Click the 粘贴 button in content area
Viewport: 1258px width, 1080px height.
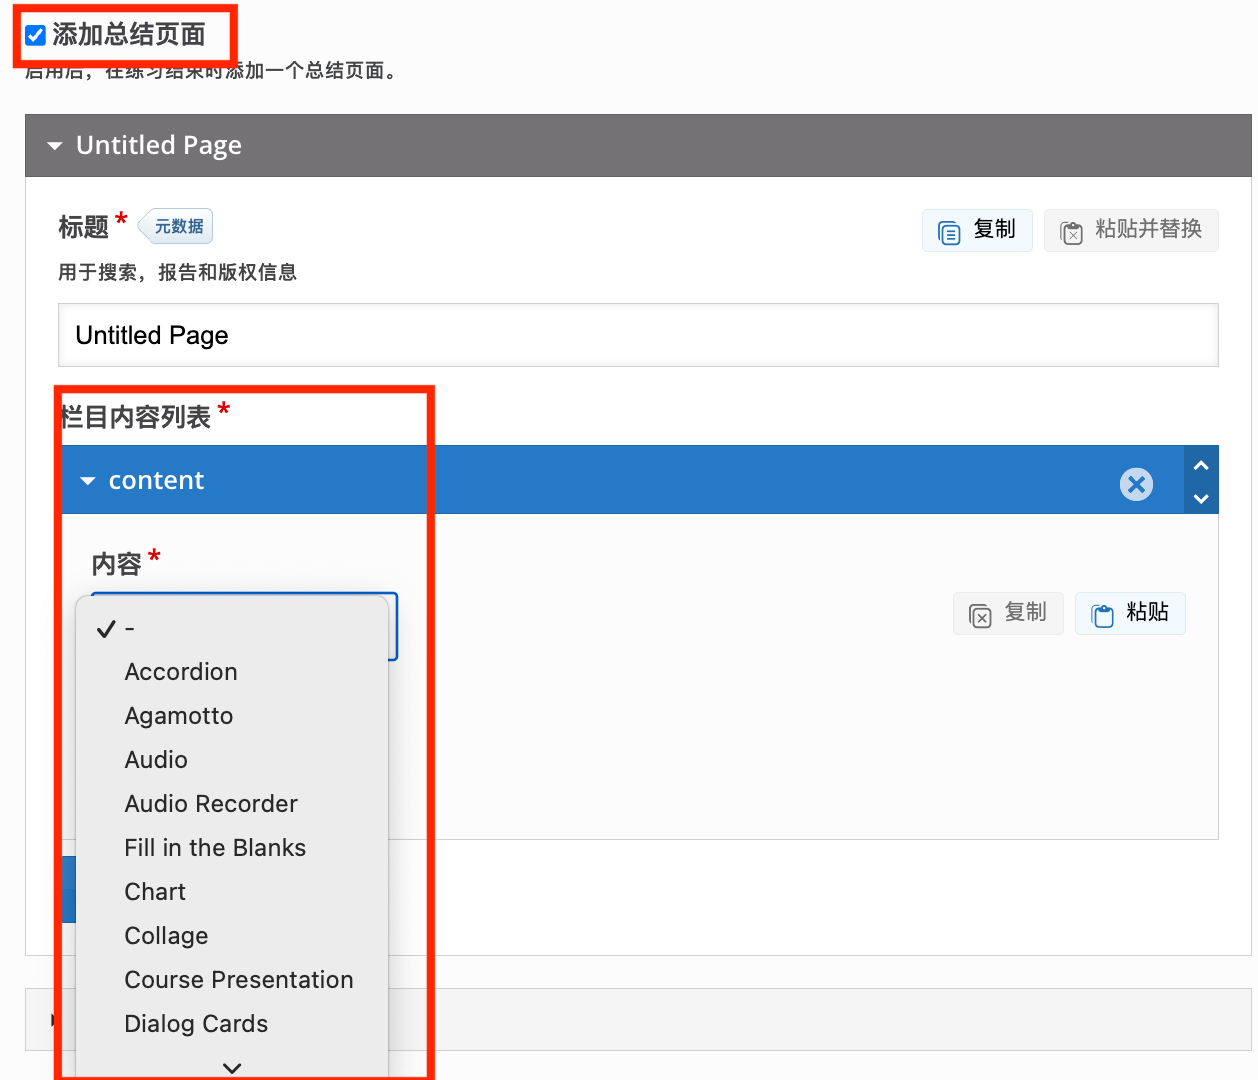[1130, 613]
